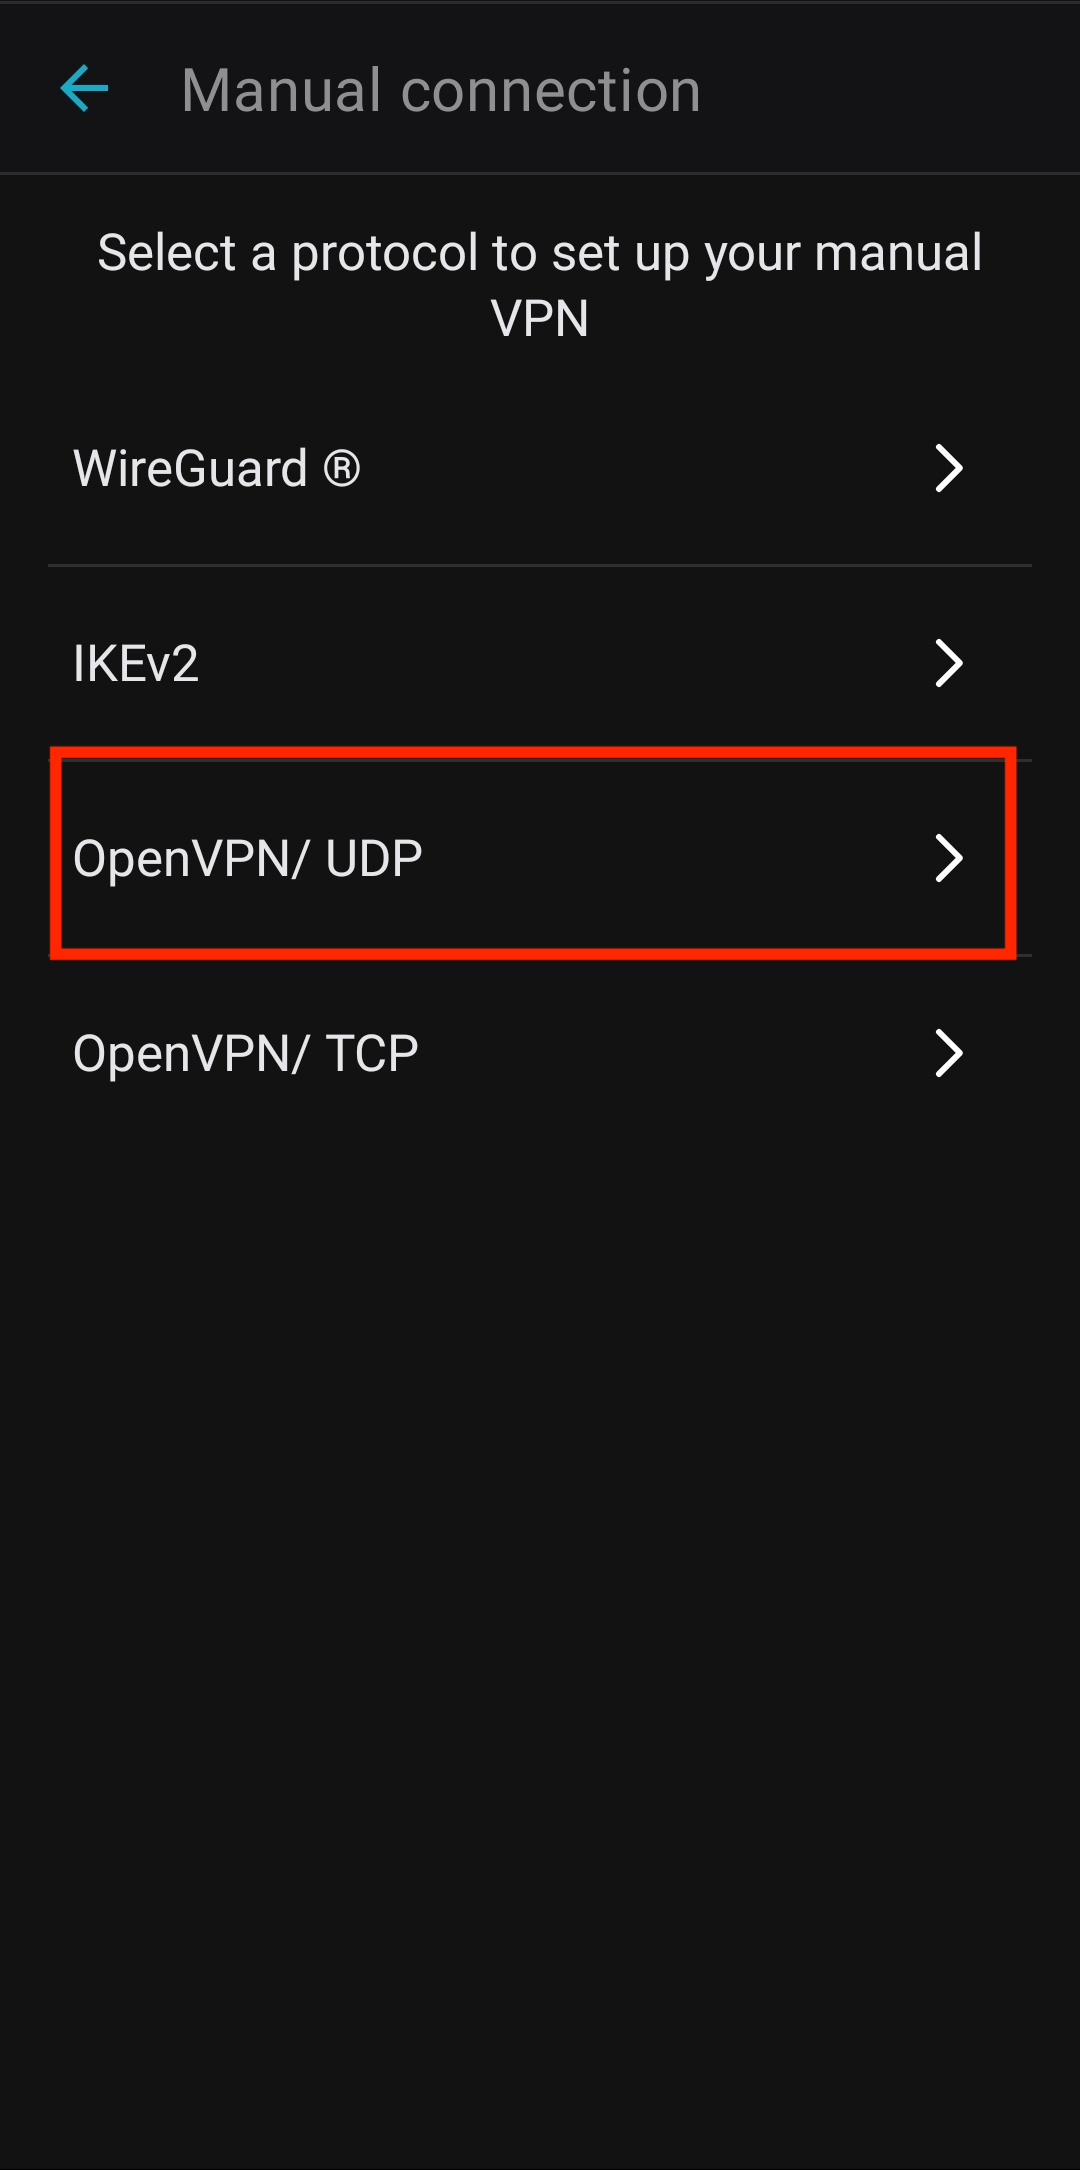This screenshot has height=2170, width=1080.
Task: Choose the IKEv2 protocol label
Action: click(x=136, y=663)
